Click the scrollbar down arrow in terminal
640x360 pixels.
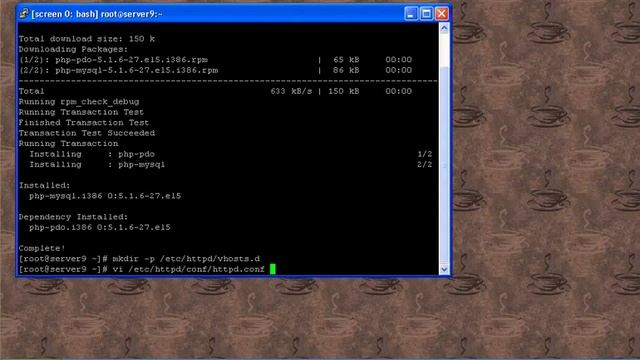pos(444,269)
